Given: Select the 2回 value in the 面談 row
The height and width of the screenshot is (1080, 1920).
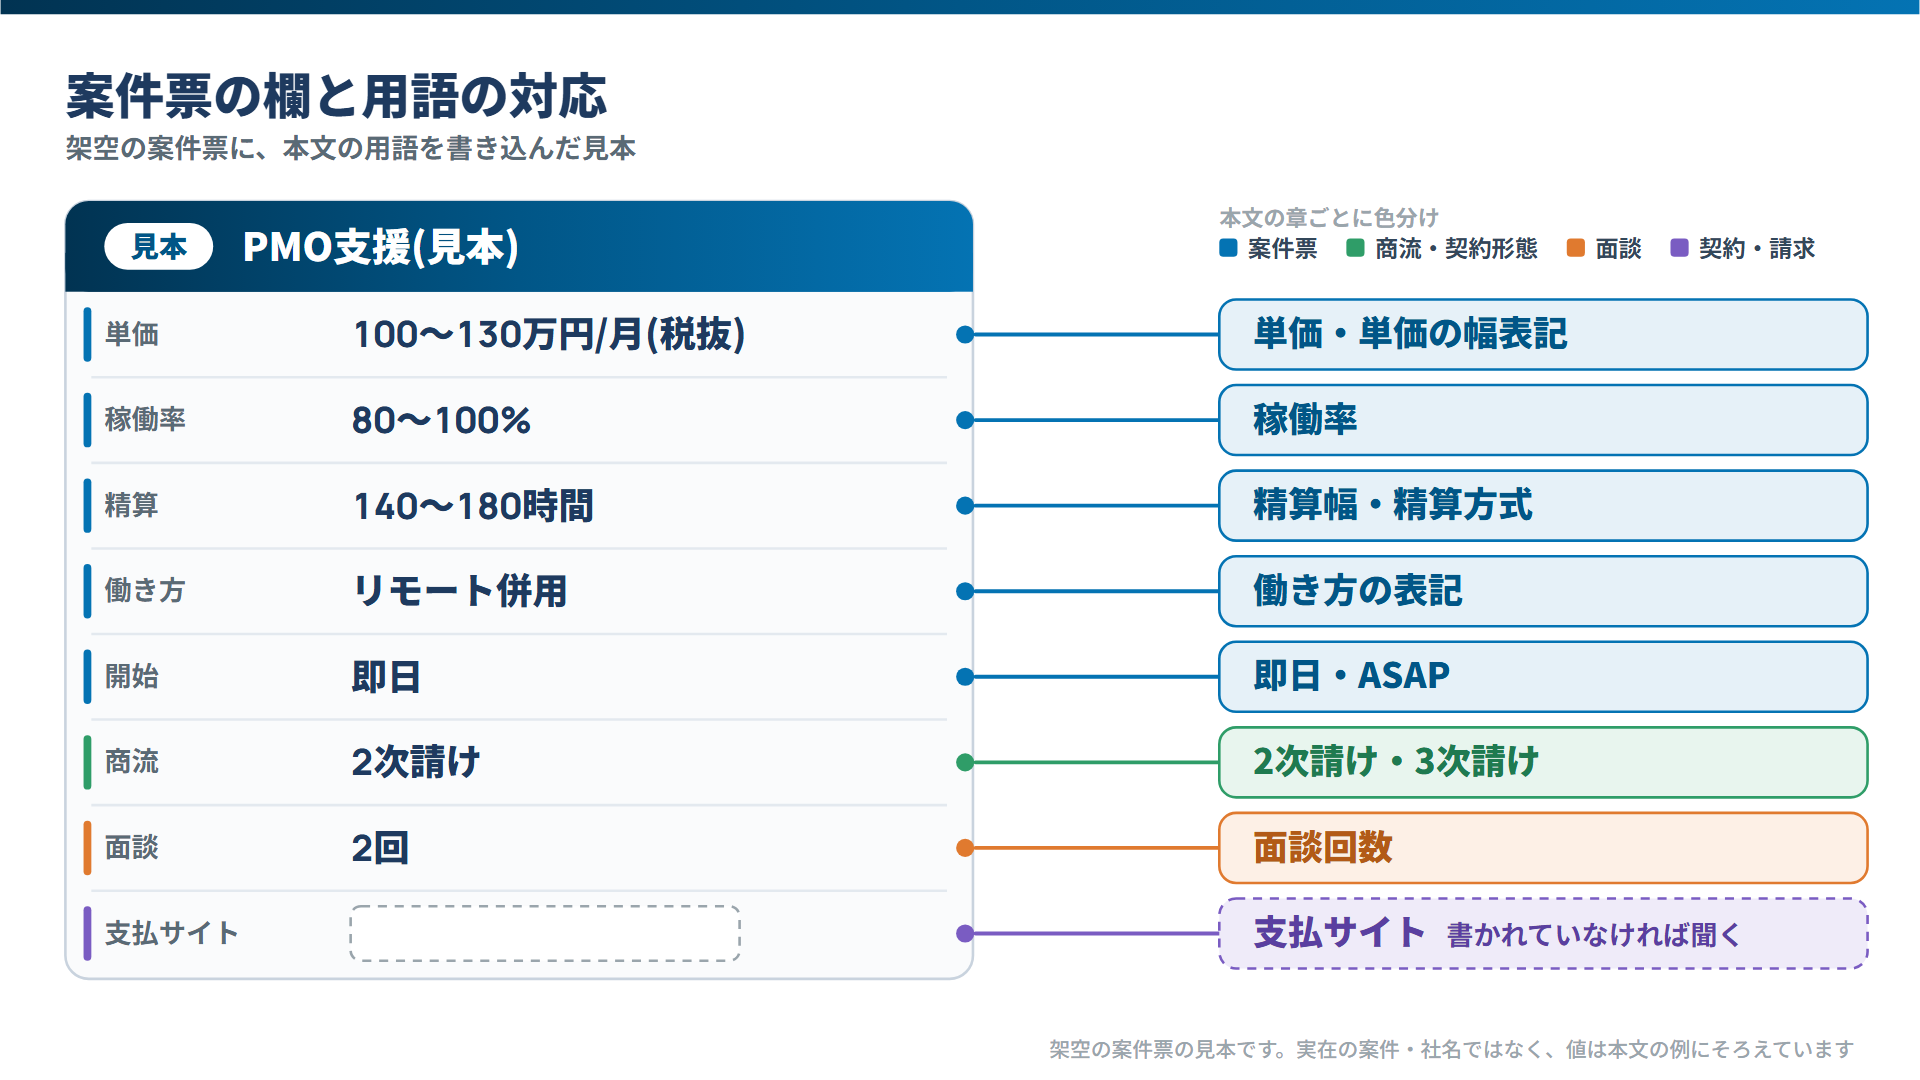Looking at the screenshot, I should pos(380,848).
